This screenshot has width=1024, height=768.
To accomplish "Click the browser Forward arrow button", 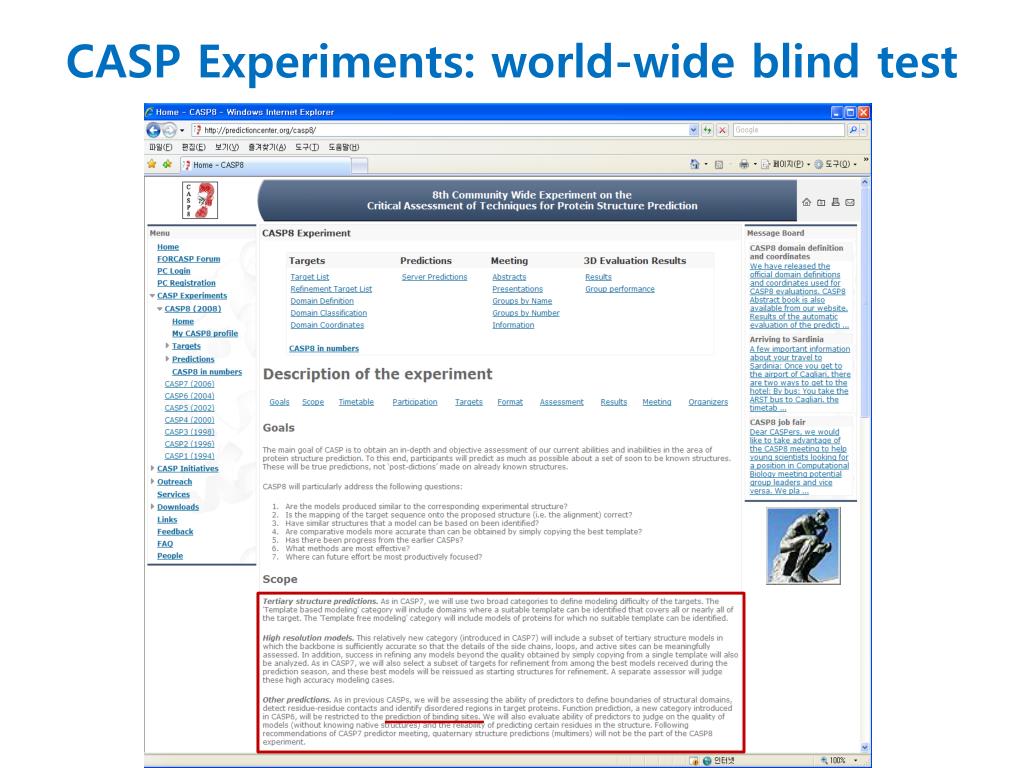I will coord(169,130).
